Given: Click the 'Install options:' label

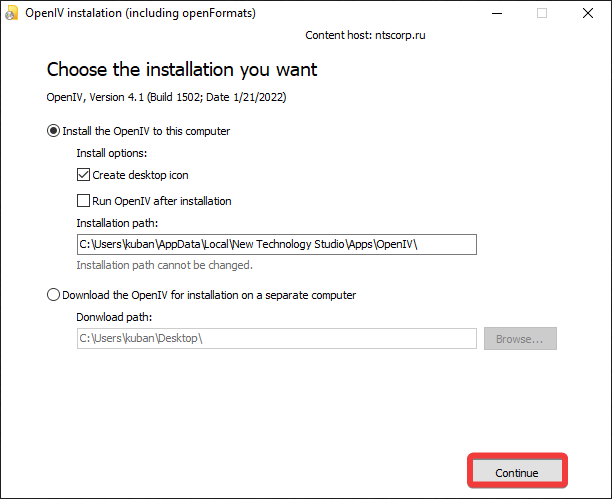Looking at the screenshot, I should [112, 153].
